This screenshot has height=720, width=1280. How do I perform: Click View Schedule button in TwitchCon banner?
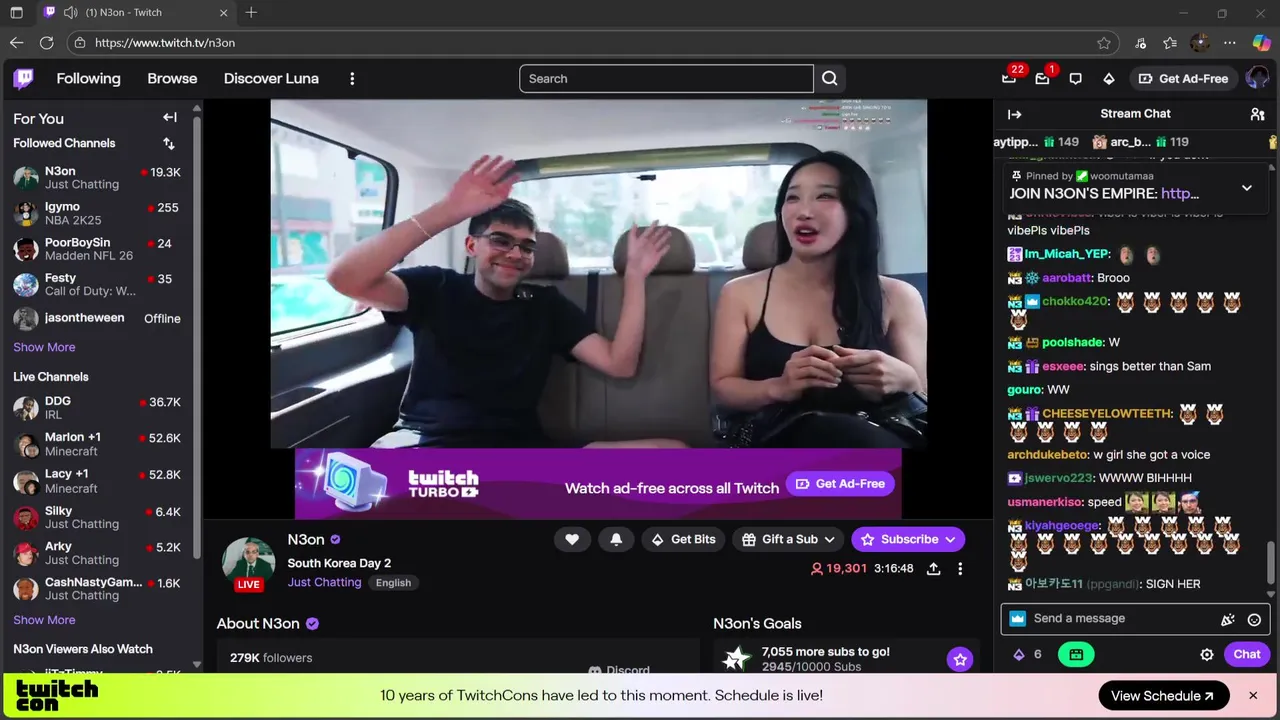coord(1163,696)
